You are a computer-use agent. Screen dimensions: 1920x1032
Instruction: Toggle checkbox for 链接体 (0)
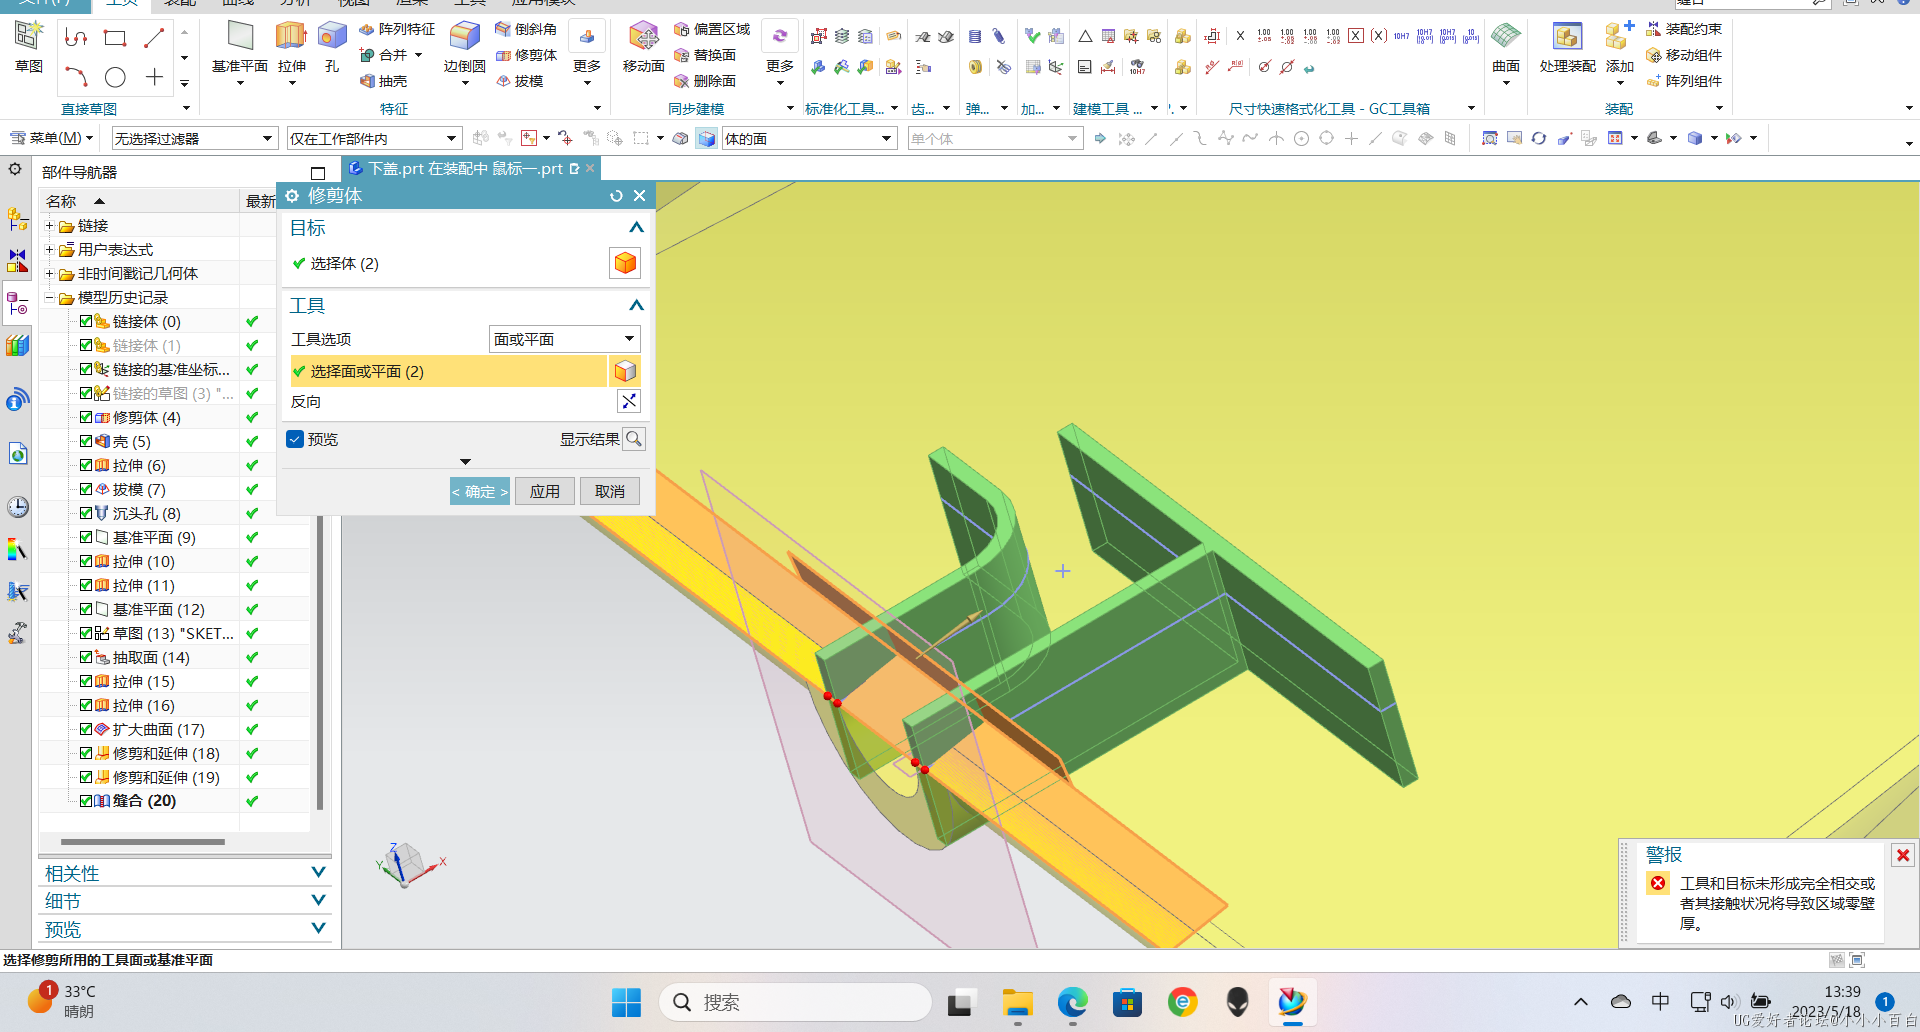tap(86, 321)
